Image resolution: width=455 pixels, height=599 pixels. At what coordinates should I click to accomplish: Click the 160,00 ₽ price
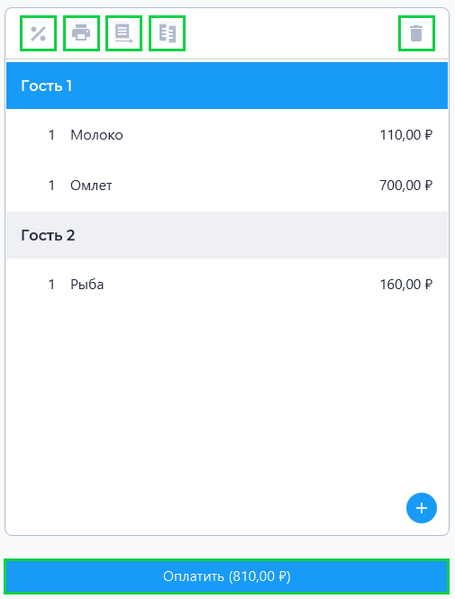click(406, 284)
